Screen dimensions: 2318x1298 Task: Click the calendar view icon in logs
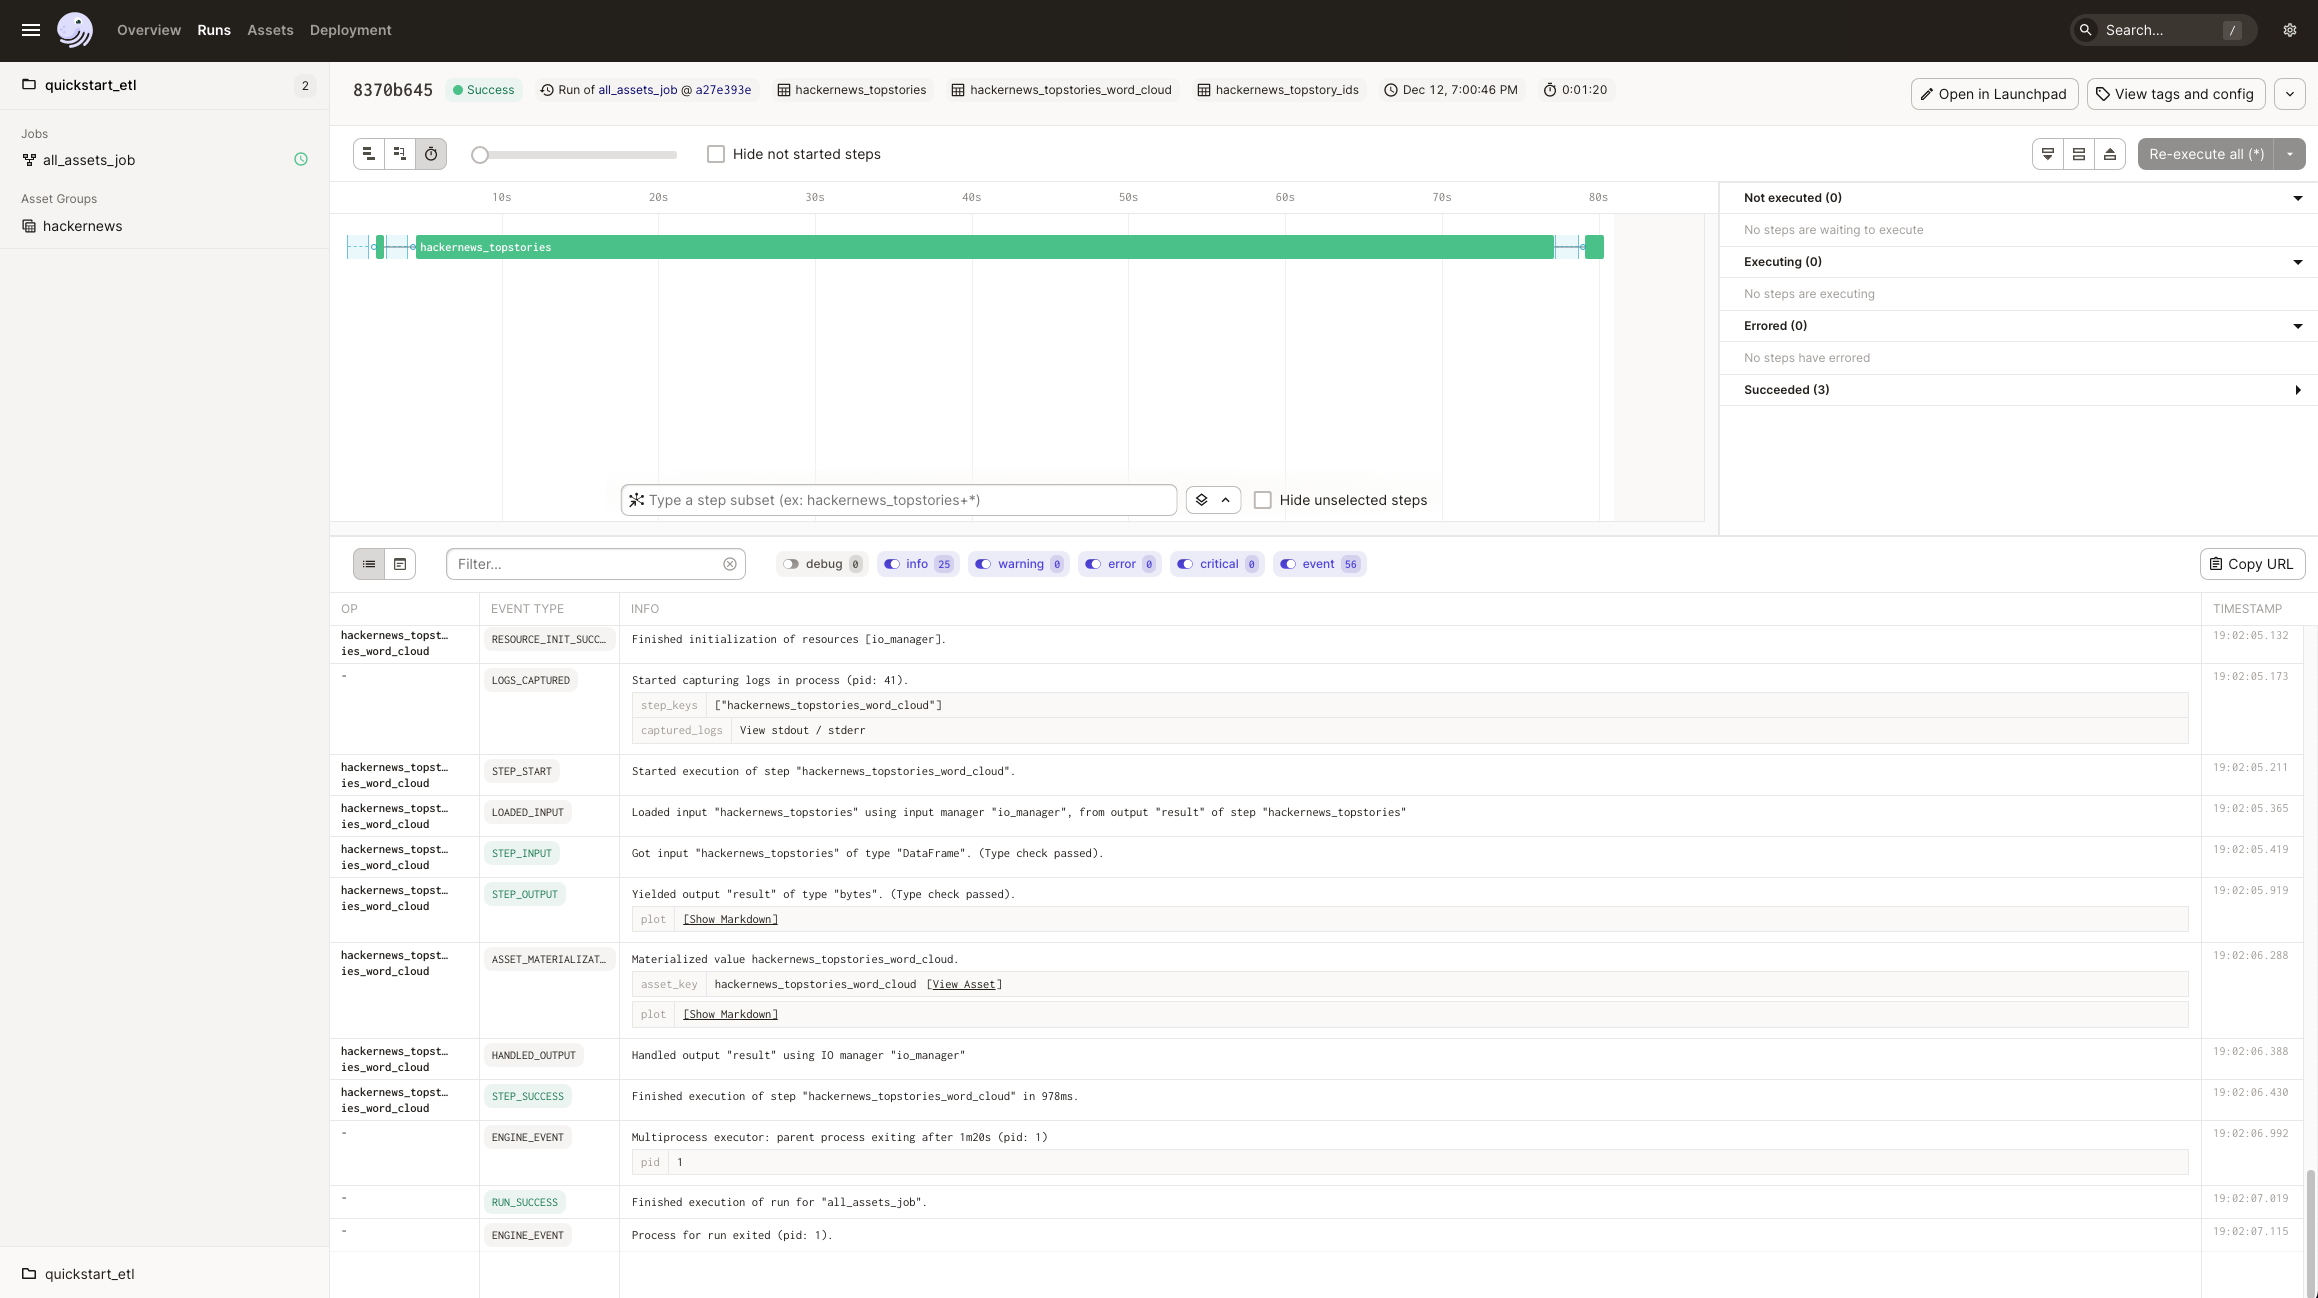coord(400,564)
